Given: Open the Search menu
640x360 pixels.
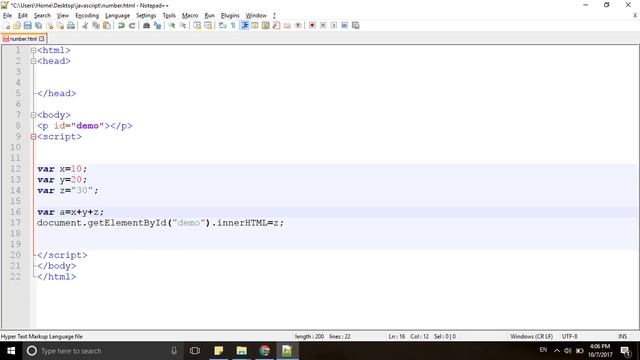Looking at the screenshot, I should (x=42, y=16).
